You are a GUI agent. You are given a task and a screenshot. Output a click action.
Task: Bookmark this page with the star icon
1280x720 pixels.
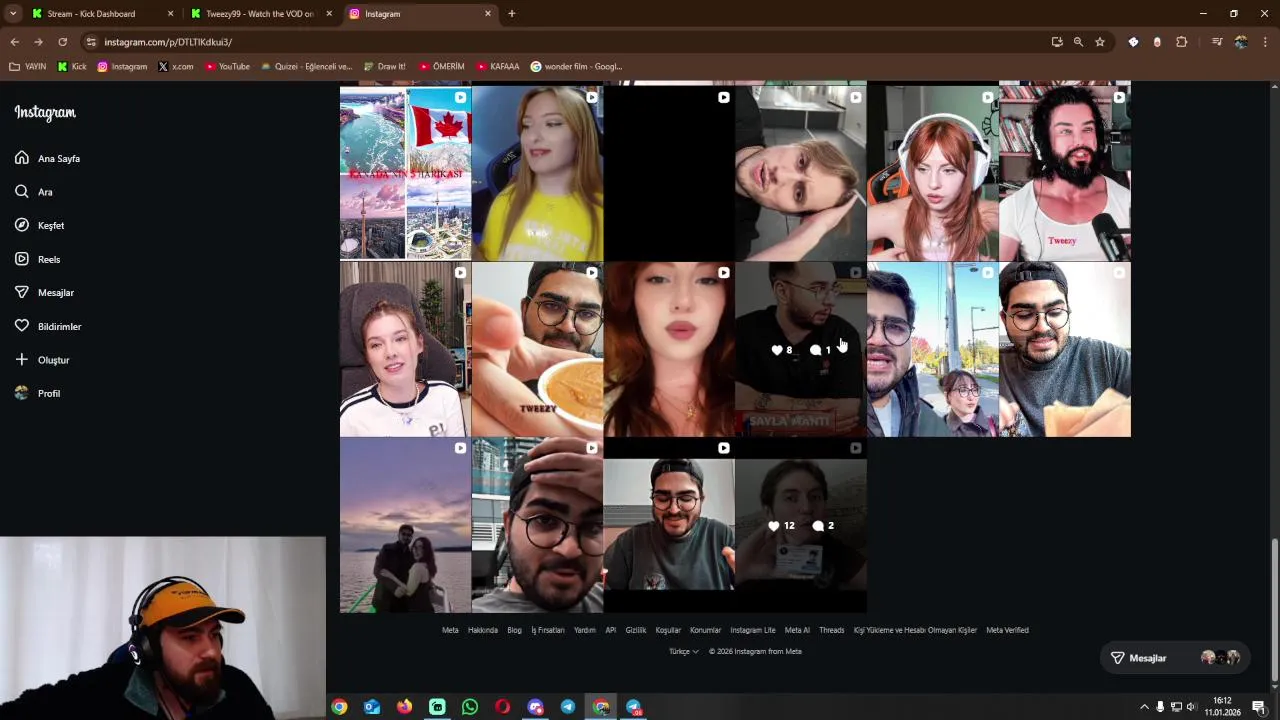[x=1100, y=42]
